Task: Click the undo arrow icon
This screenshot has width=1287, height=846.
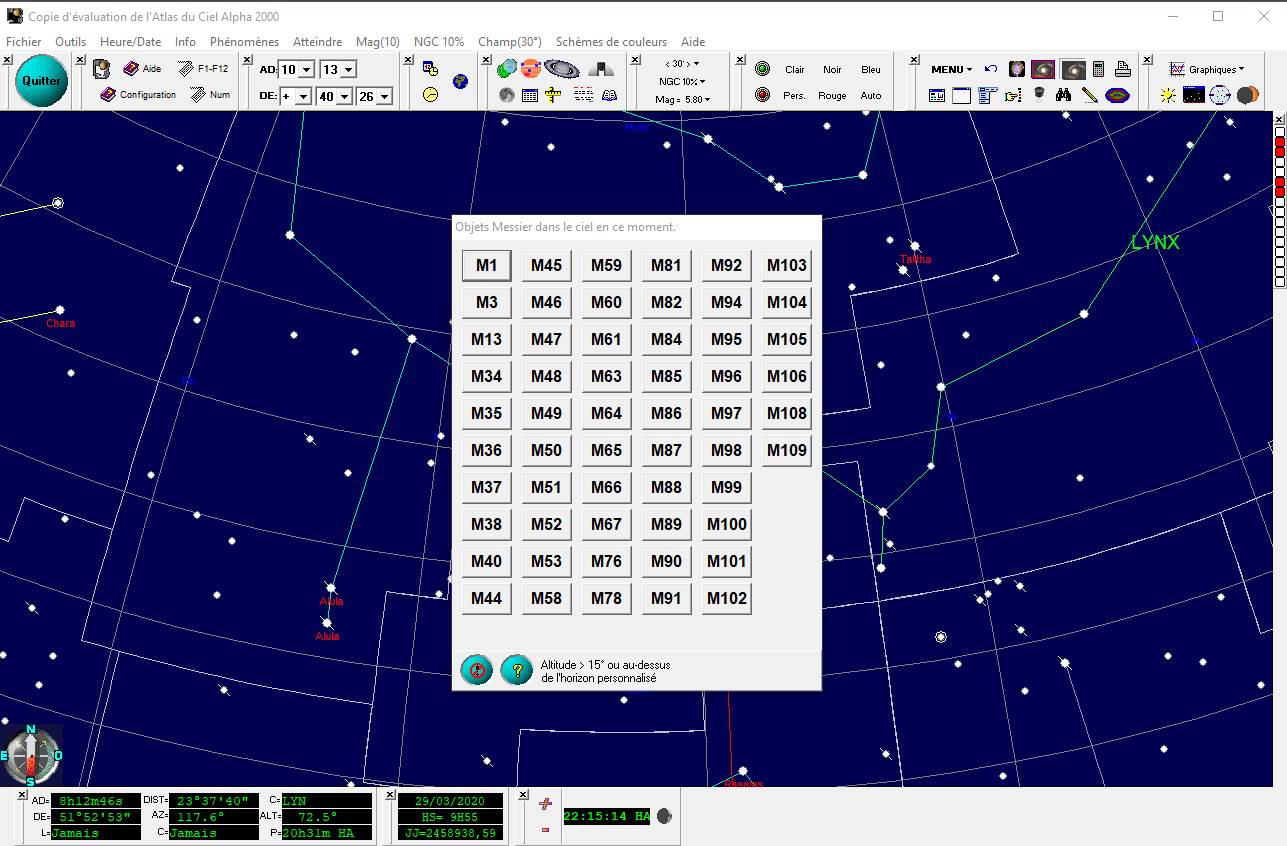Action: (991, 69)
